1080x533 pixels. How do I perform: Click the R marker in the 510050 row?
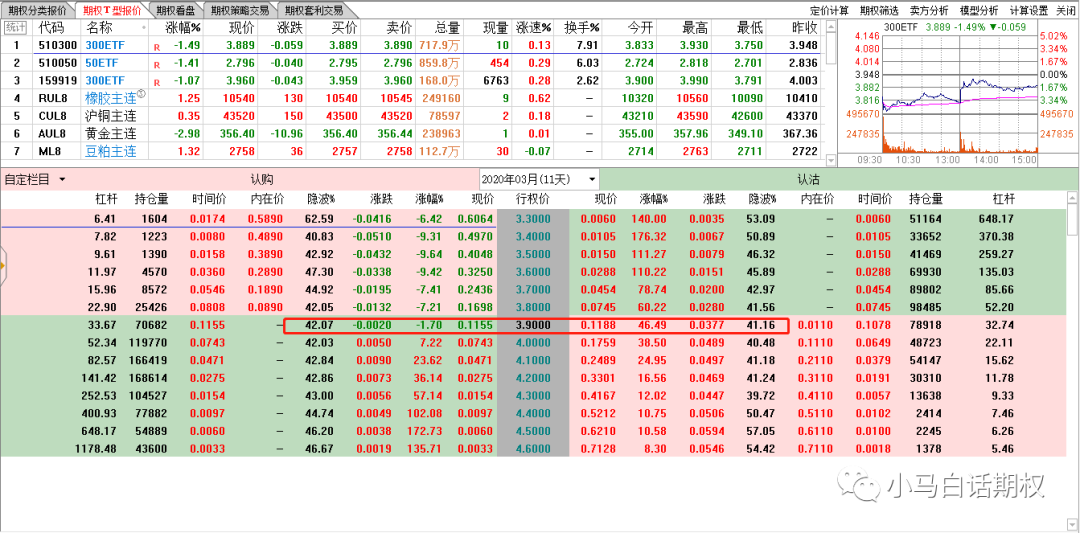157,65
